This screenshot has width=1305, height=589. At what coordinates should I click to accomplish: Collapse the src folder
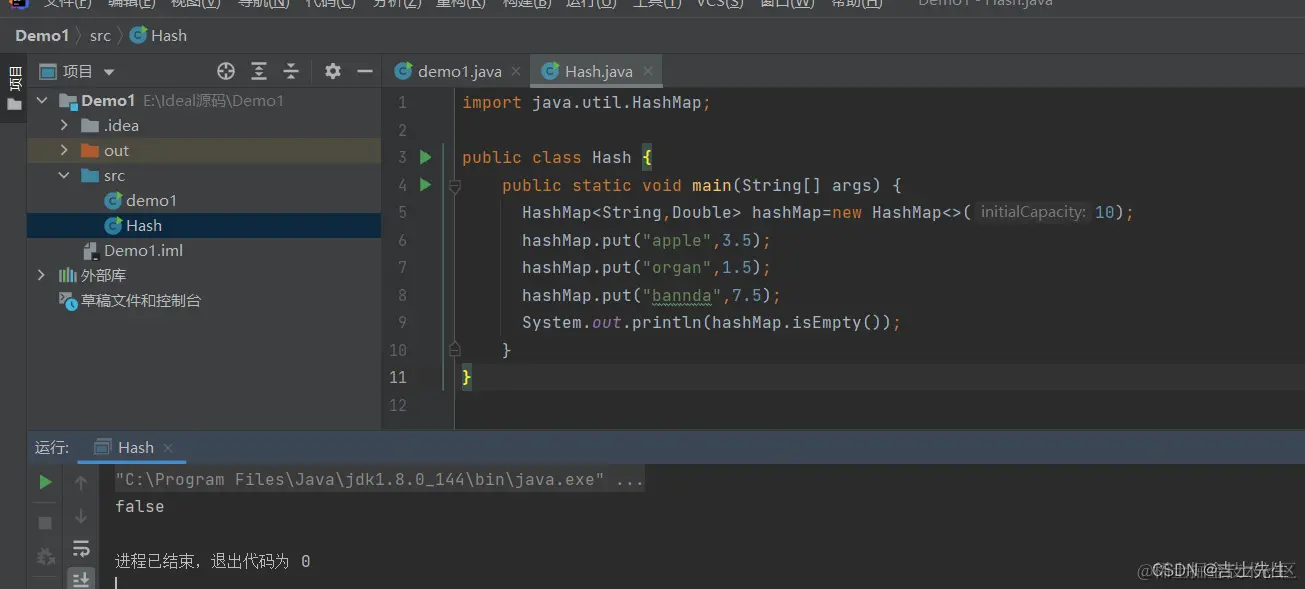coord(64,175)
